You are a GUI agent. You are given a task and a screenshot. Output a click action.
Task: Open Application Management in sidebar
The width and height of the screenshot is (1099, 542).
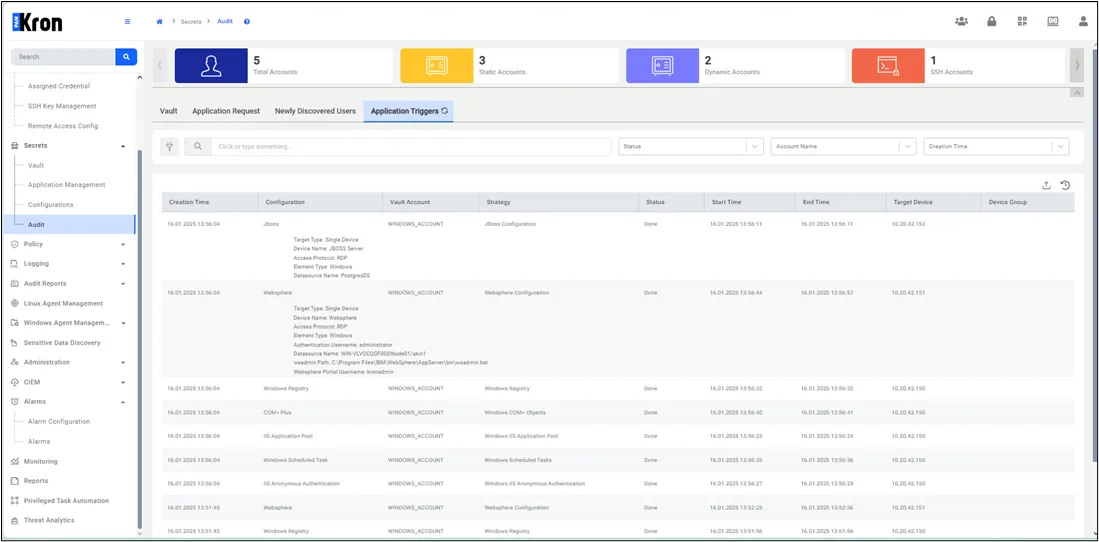(x=67, y=185)
